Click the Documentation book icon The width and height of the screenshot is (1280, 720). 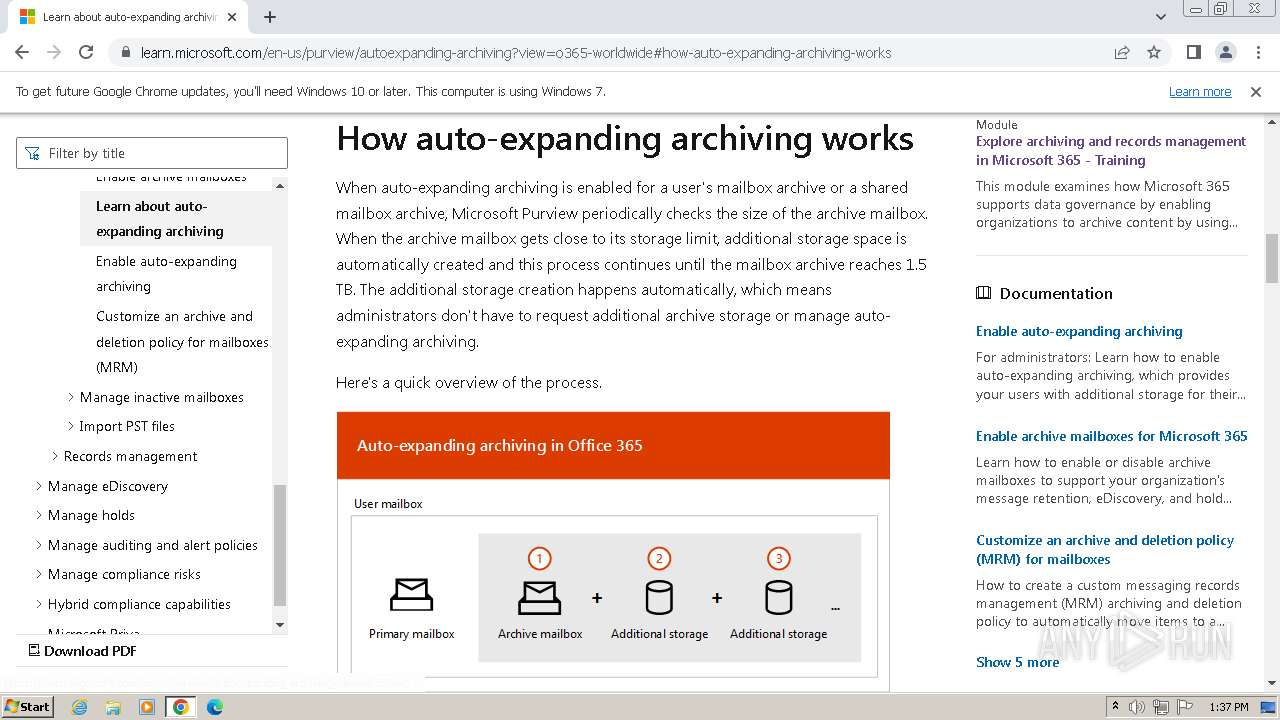(x=983, y=293)
